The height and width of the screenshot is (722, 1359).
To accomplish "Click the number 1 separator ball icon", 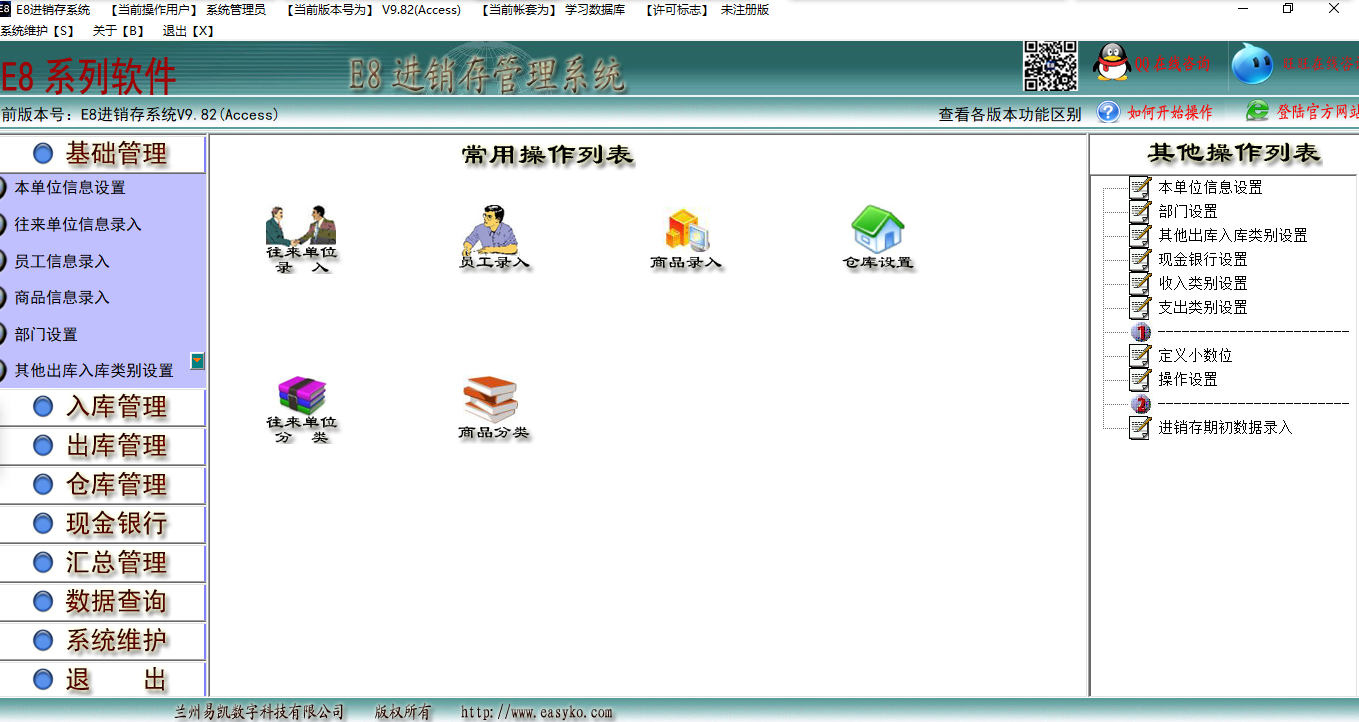I will [1141, 332].
